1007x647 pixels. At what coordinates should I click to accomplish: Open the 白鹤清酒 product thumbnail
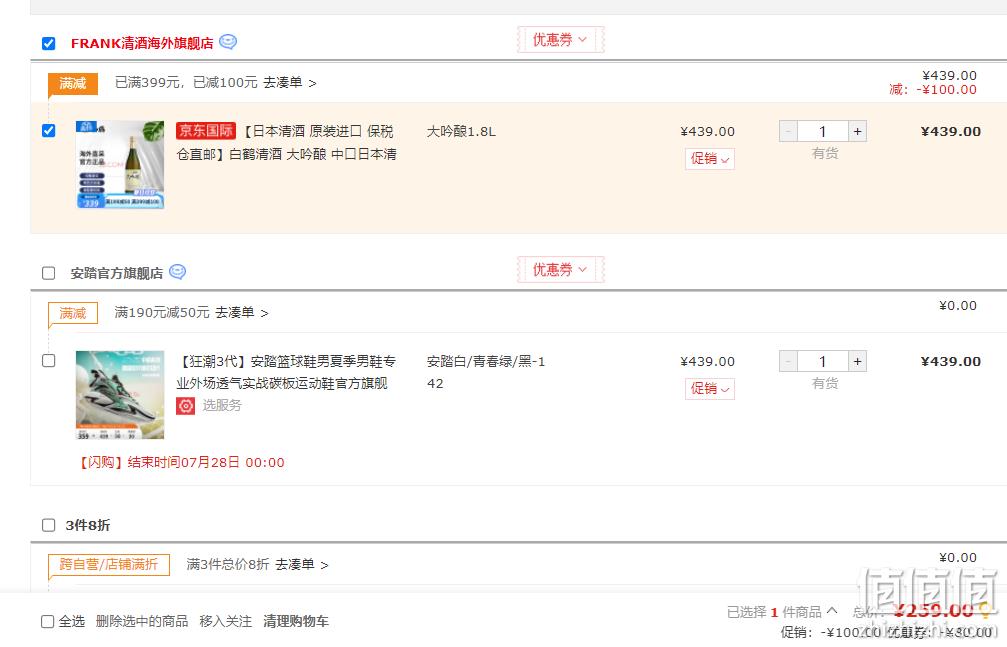tap(120, 164)
